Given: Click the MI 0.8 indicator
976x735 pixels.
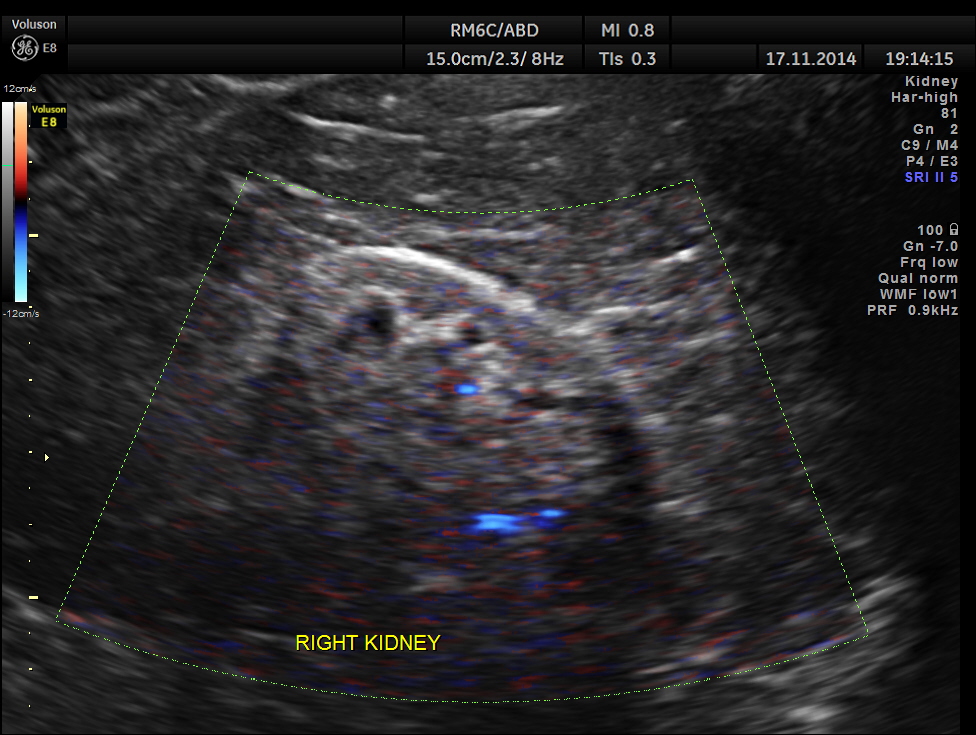Looking at the screenshot, I should pos(627,30).
